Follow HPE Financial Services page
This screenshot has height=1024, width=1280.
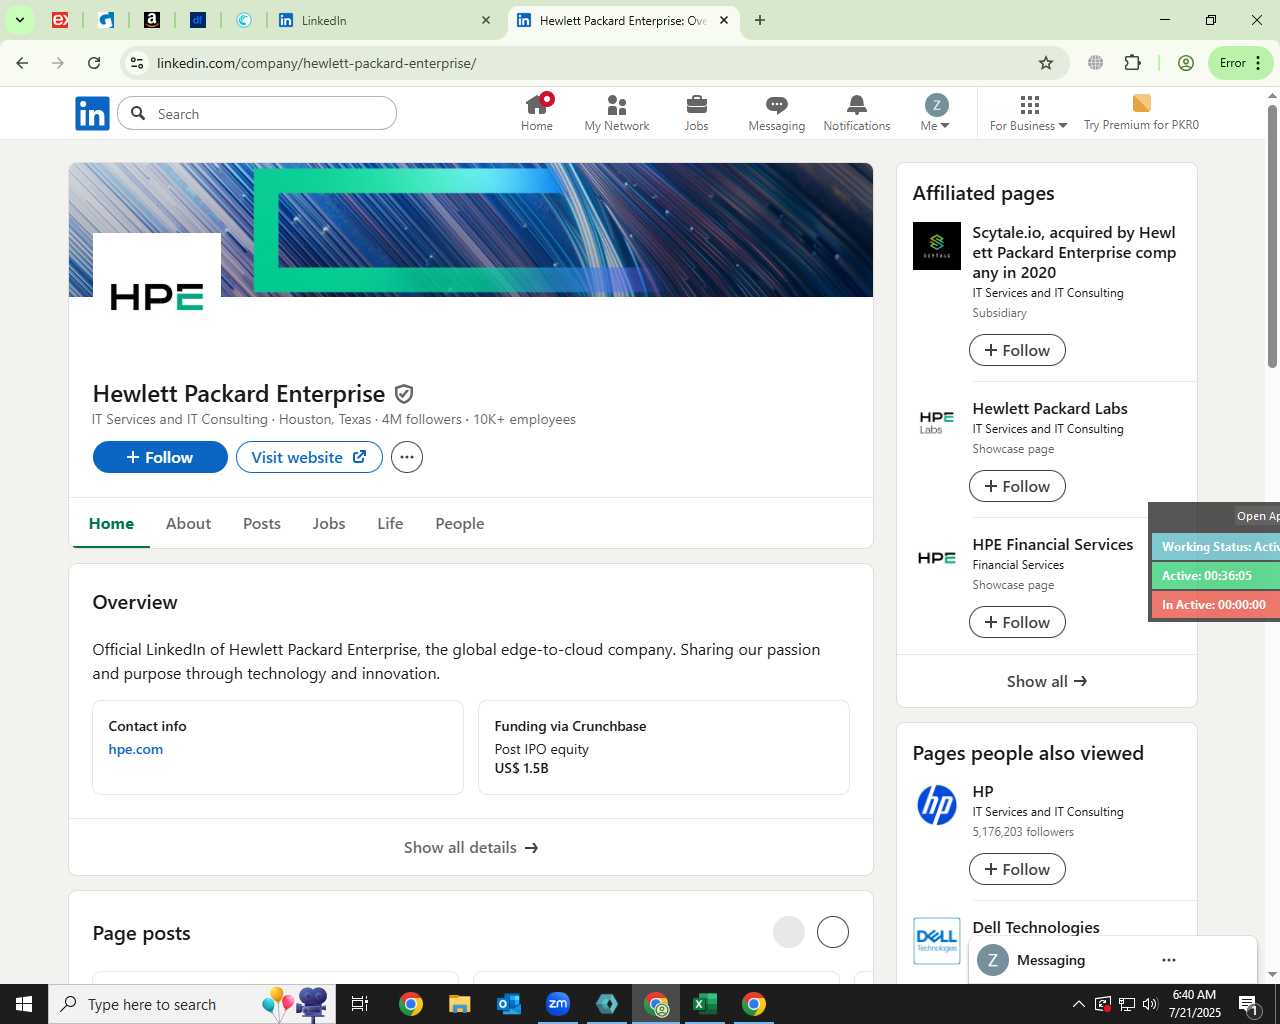pyautogui.click(x=1017, y=622)
